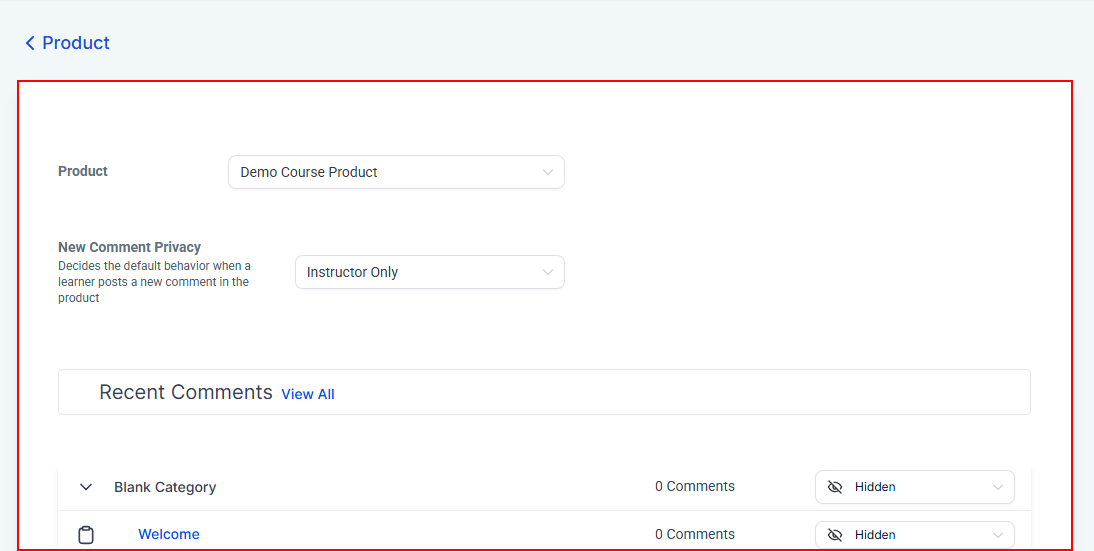Click the Welcome 0 Comments count
The height and width of the screenshot is (551, 1094).
coord(695,534)
